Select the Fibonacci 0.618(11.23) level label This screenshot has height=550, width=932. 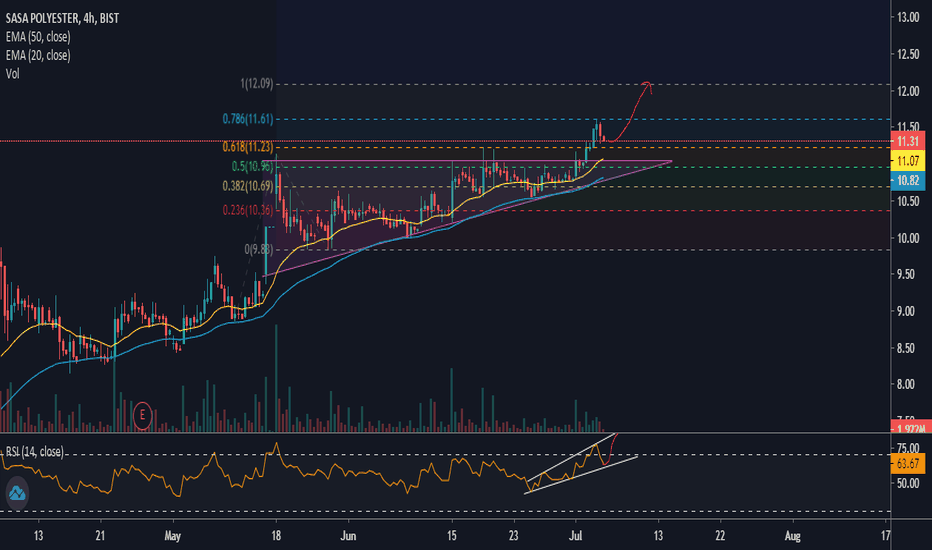tap(248, 147)
